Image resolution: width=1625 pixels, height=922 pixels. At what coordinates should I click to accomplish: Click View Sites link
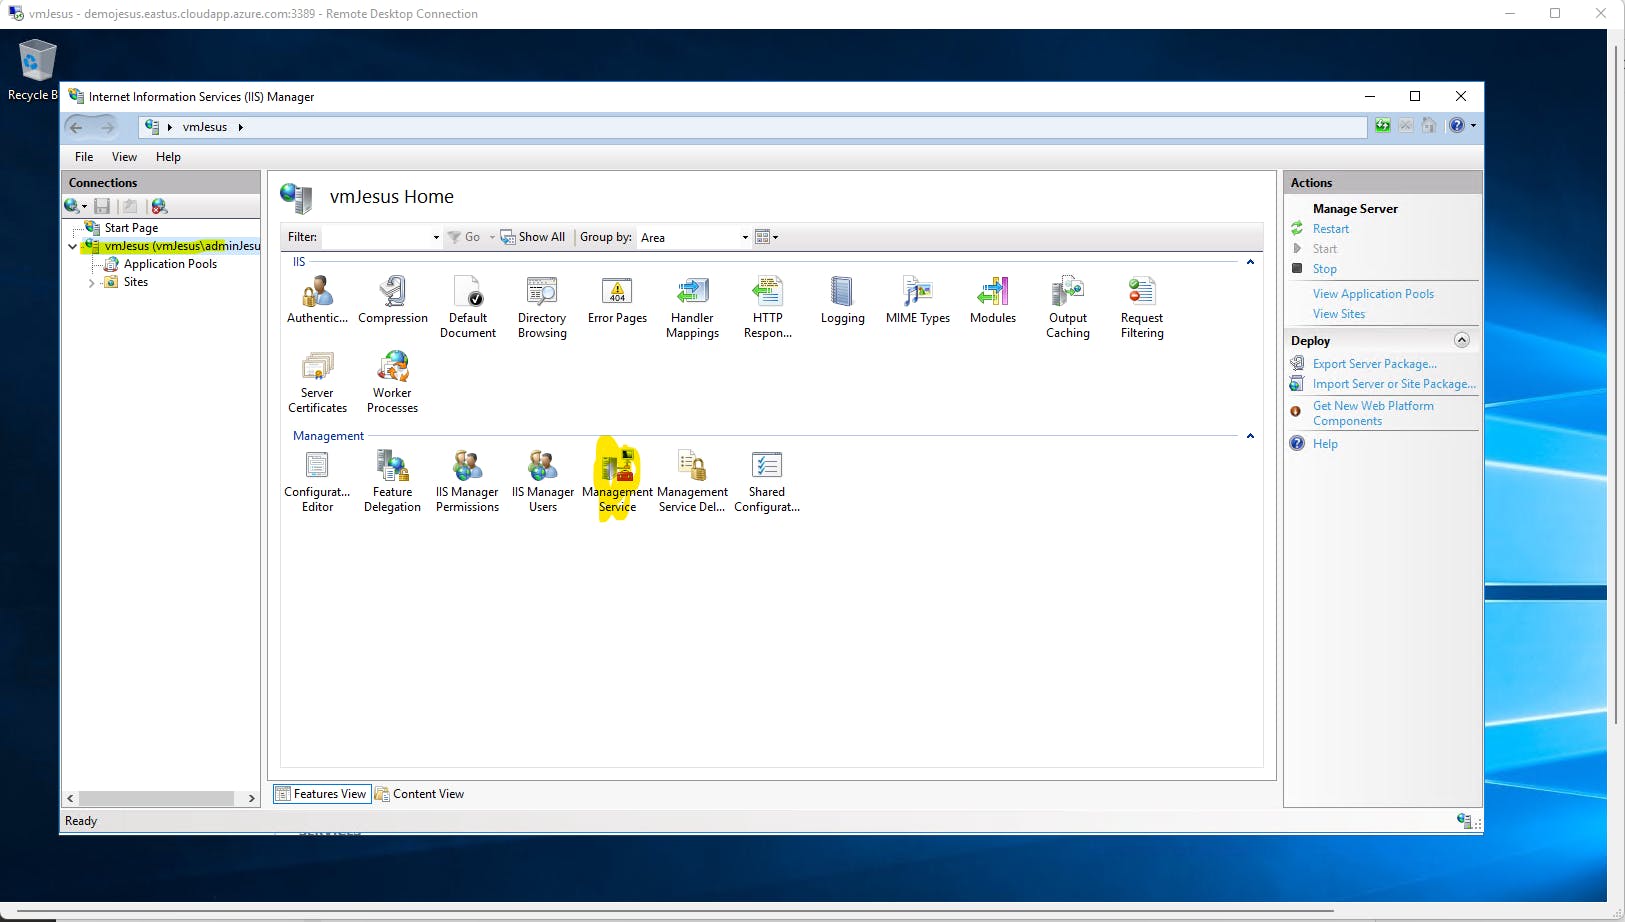coord(1338,314)
